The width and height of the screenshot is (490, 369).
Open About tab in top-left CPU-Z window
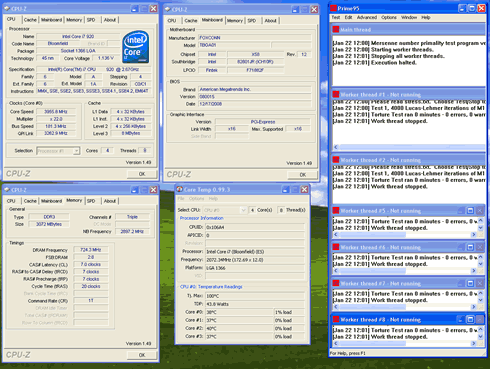(x=110, y=20)
